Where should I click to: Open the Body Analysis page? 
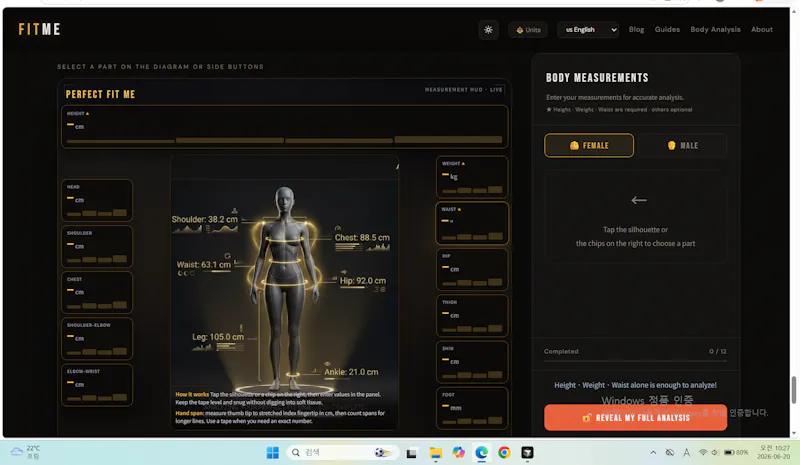pyautogui.click(x=715, y=30)
